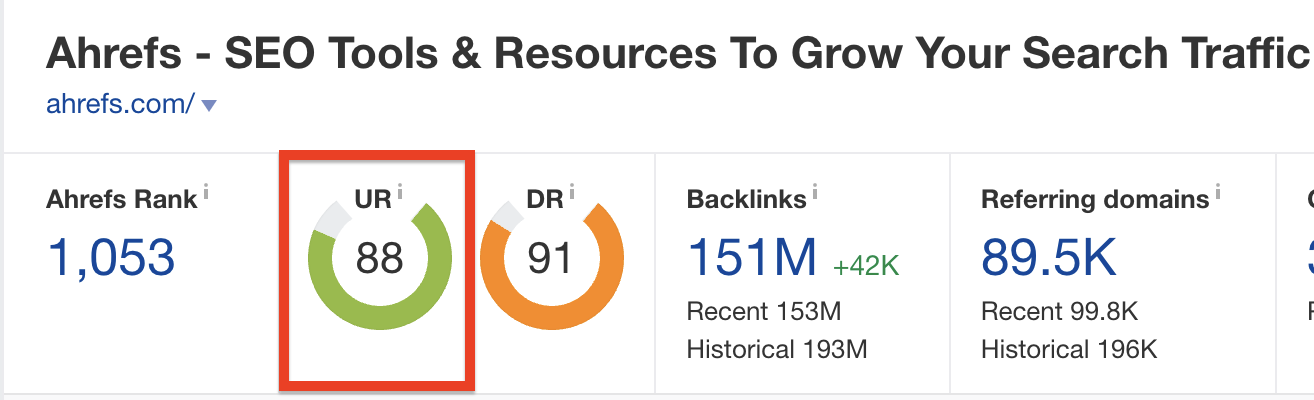Click the 'Backlinks' heading label
Image resolution: width=1314 pixels, height=400 pixels.
click(746, 199)
